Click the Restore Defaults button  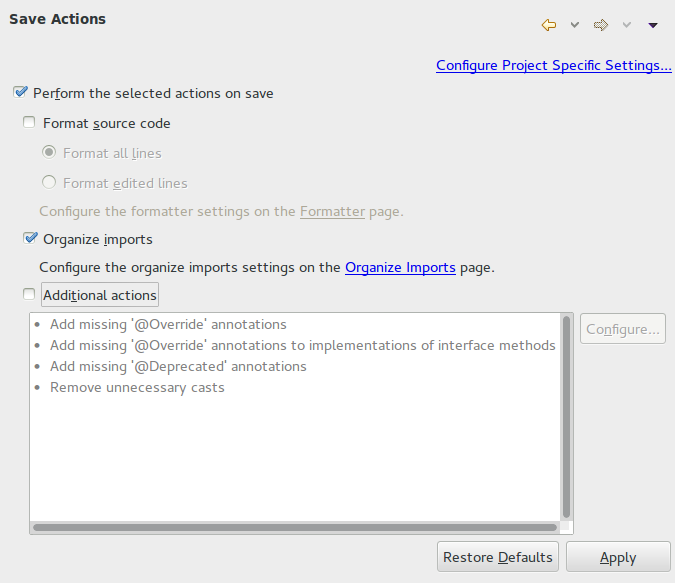(x=497, y=557)
